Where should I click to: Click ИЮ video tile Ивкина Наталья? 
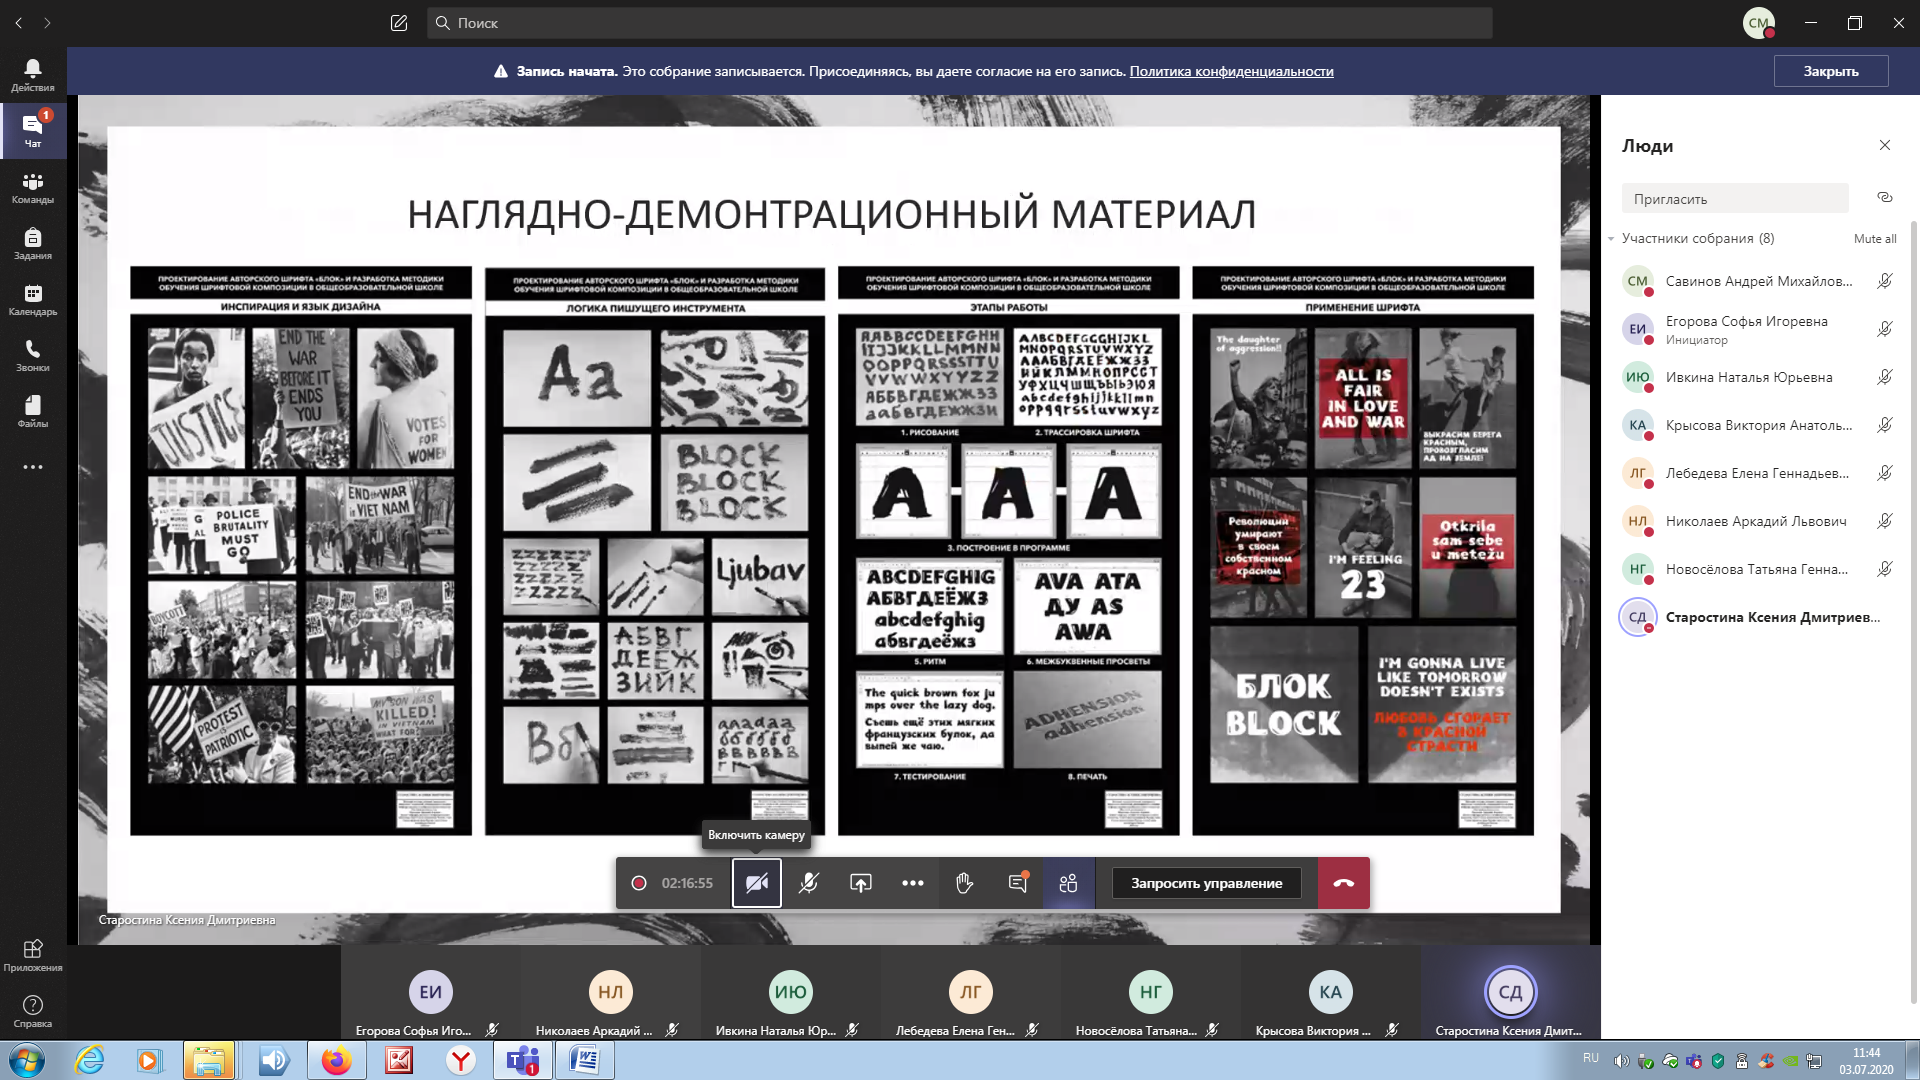791,993
